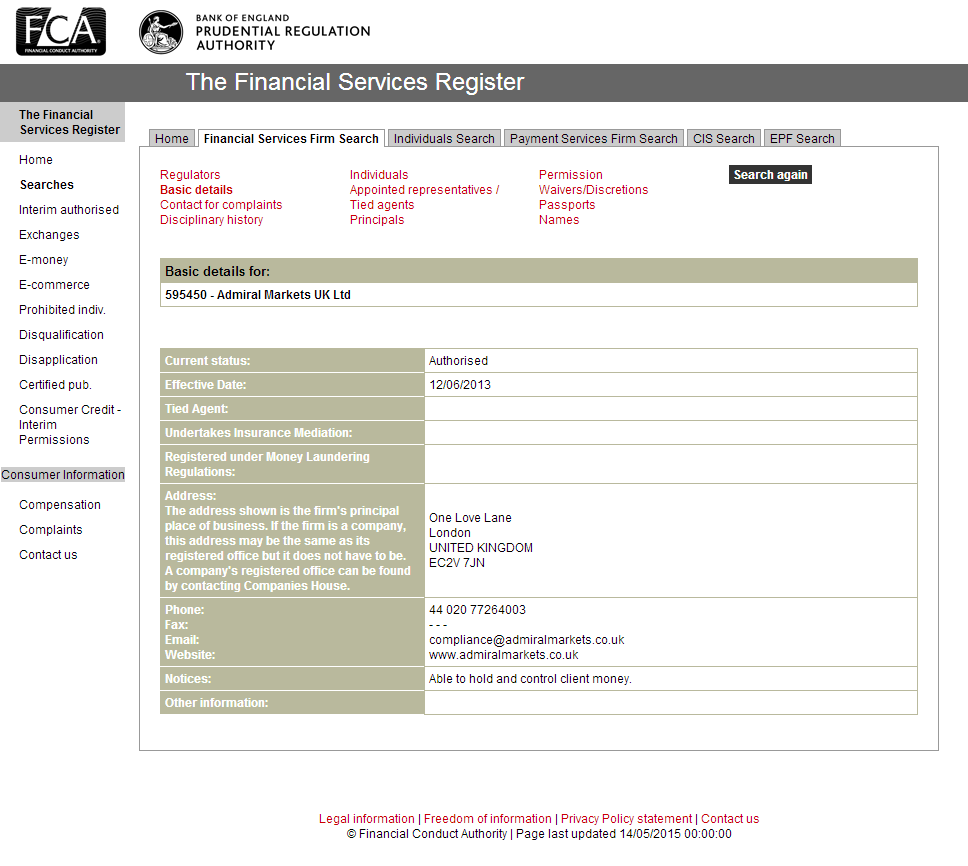
Task: Open the Privacy Policy statement footer link
Action: (627, 818)
